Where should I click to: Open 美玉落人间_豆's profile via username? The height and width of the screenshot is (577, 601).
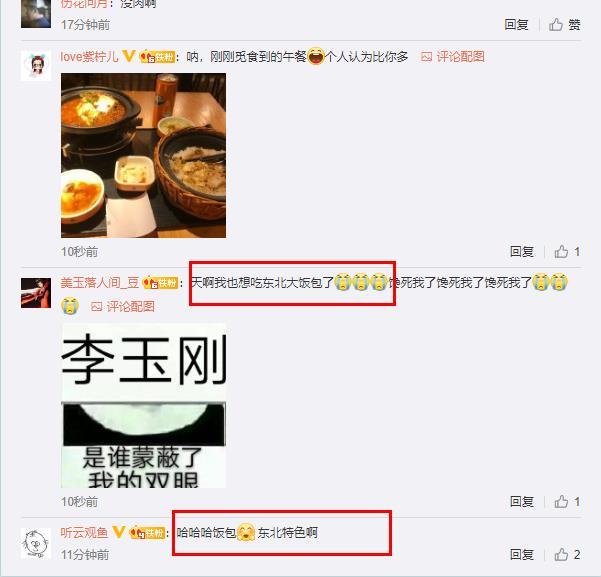100,283
